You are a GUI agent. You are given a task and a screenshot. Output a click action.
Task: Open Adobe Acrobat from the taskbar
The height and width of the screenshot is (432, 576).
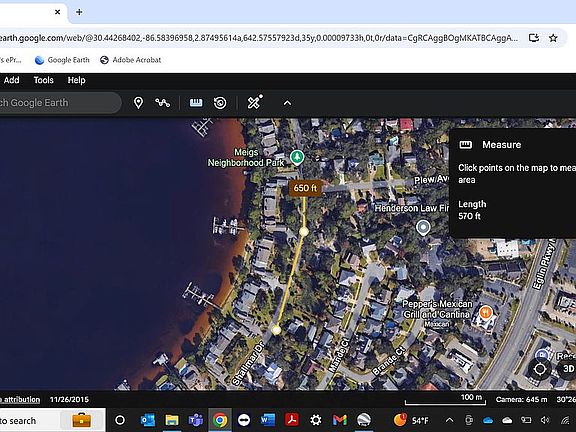coord(292,420)
